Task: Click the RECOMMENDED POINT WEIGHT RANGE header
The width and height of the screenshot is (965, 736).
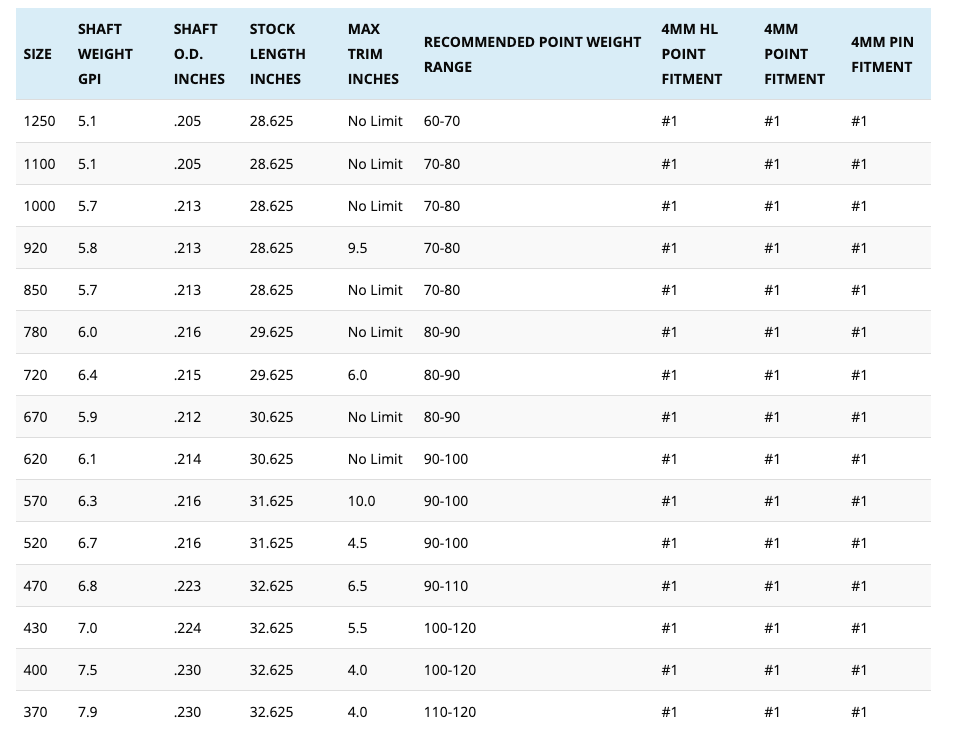Action: coord(532,54)
